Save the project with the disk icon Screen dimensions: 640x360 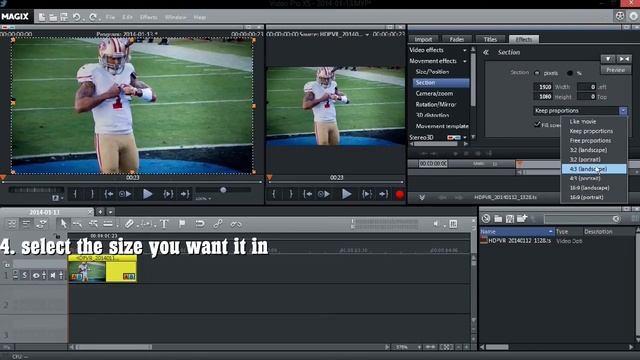pyautogui.click(x=64, y=17)
